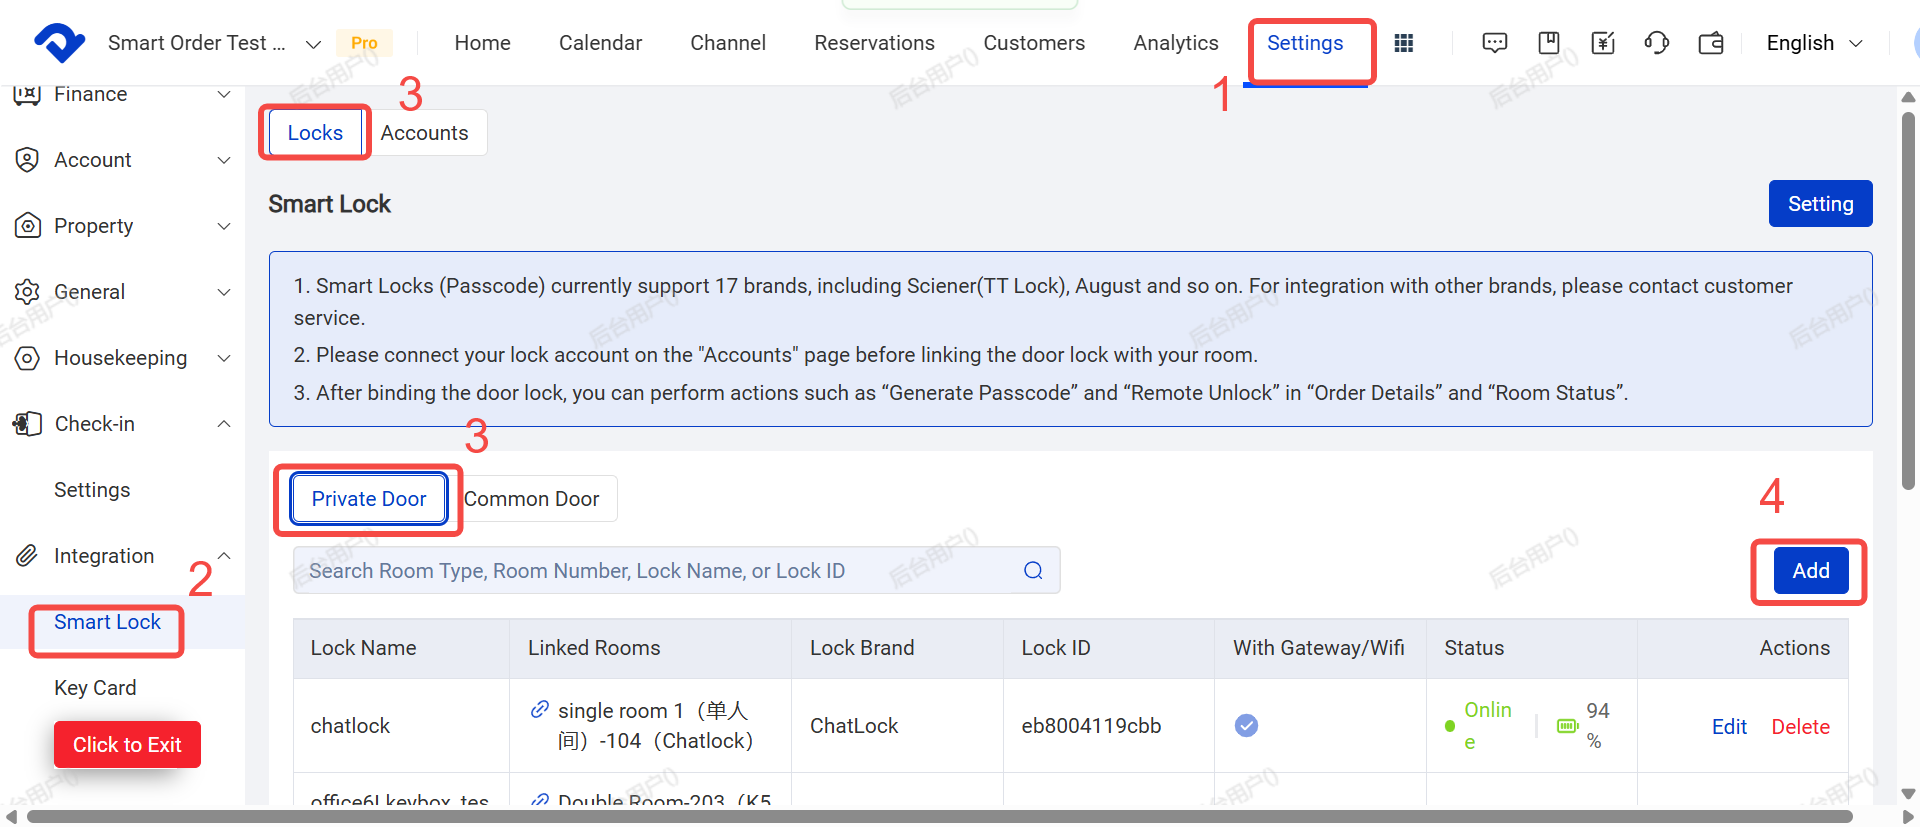Click the Account shield icon
1920x827 pixels.
[x=27, y=160]
